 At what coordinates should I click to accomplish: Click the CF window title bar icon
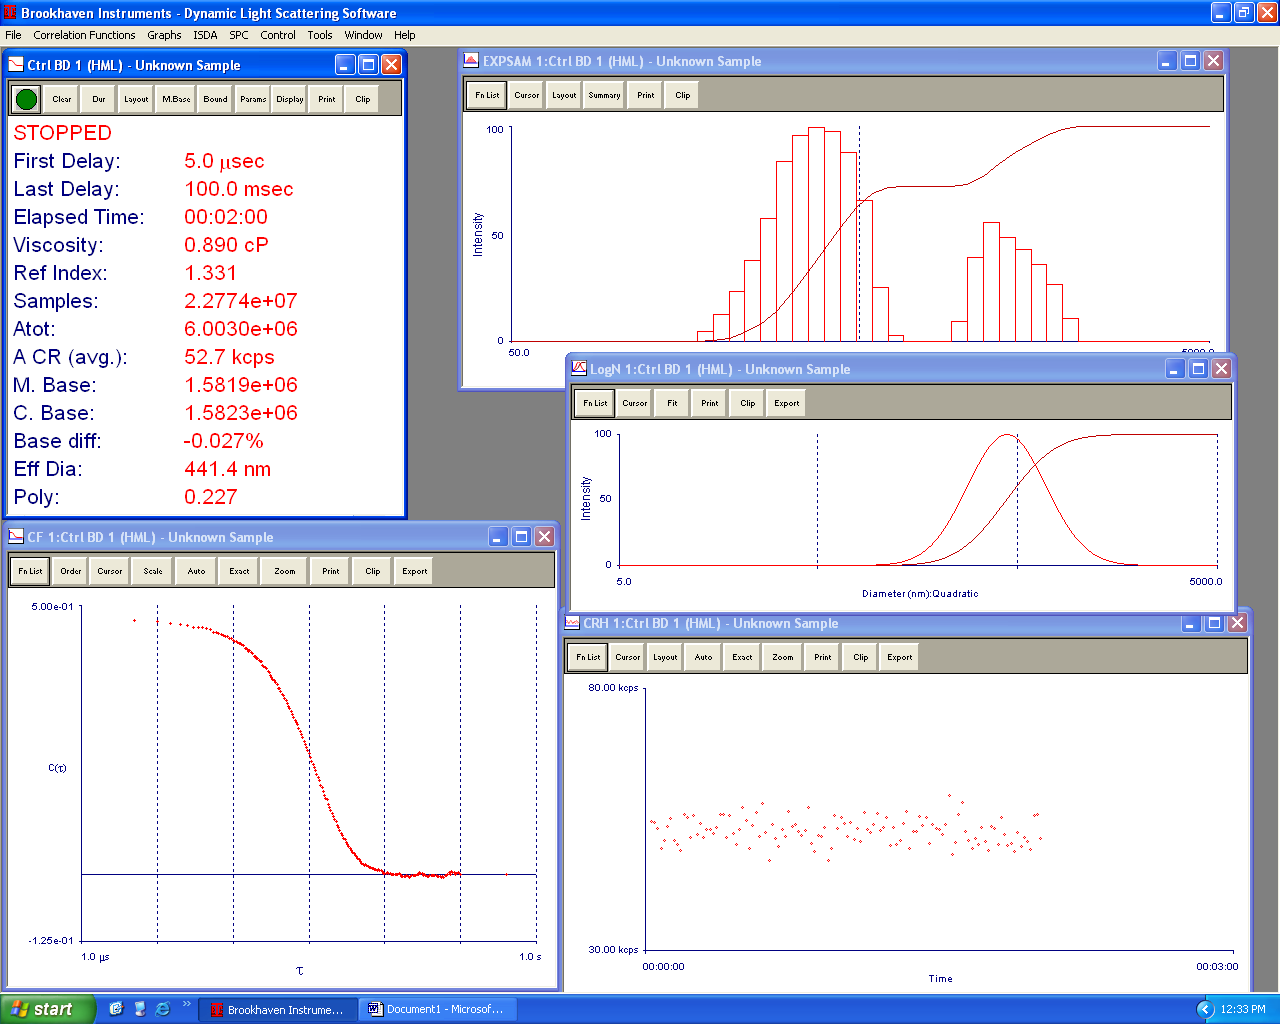16,537
